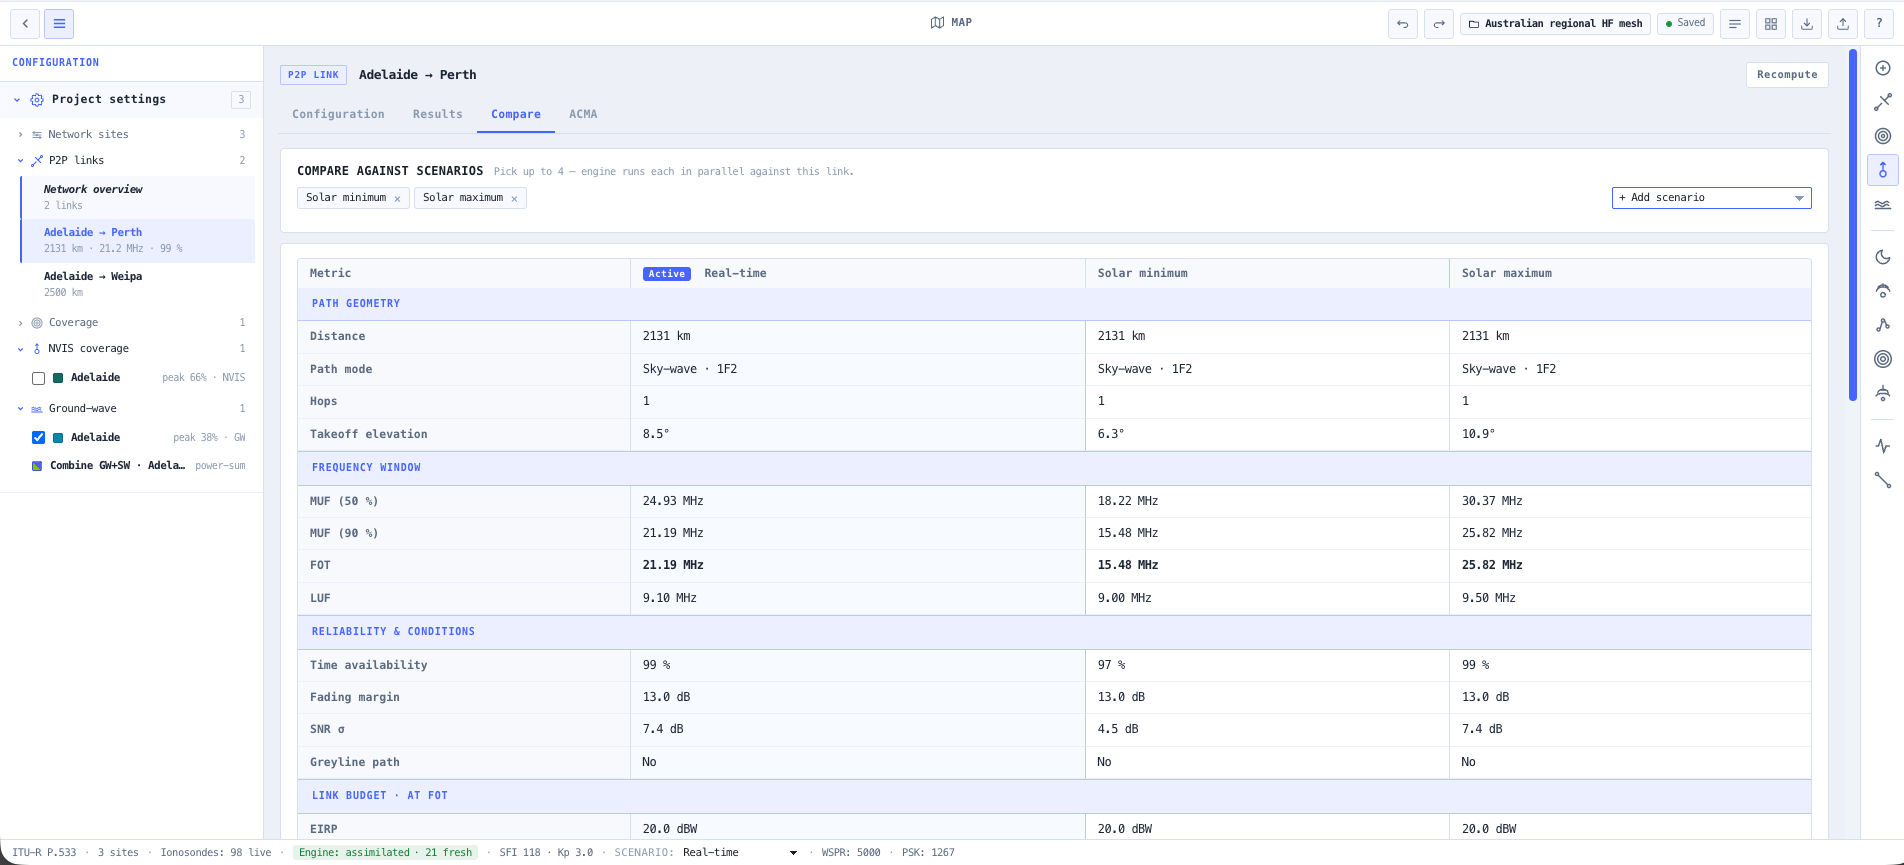Click the 18.22 MHz MUF (50 %) Solar minimum value
This screenshot has height=865, width=1904.
pos(1128,501)
